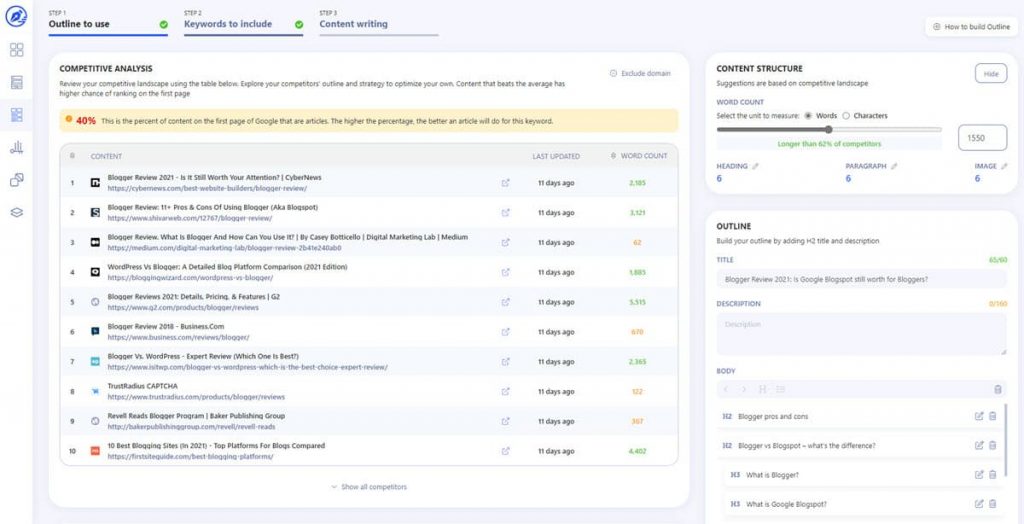Click How to build Outline button

[x=971, y=27]
